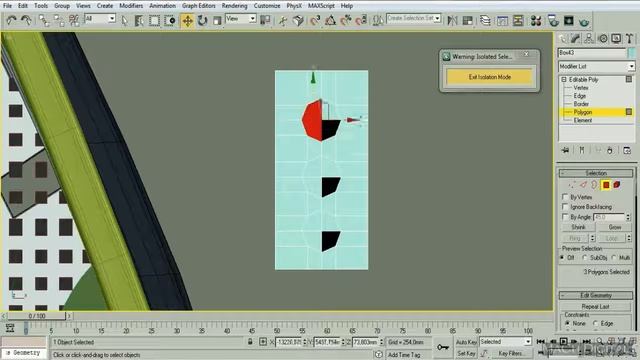Check the By Angle checkbox
This screenshot has width=640, height=360.
[565, 217]
